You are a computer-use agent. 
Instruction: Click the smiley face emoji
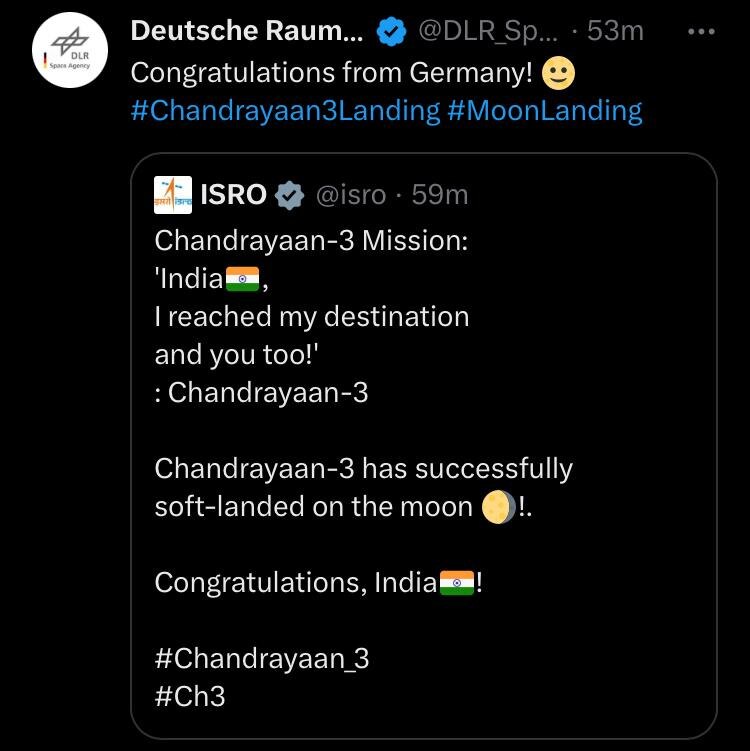click(556, 72)
